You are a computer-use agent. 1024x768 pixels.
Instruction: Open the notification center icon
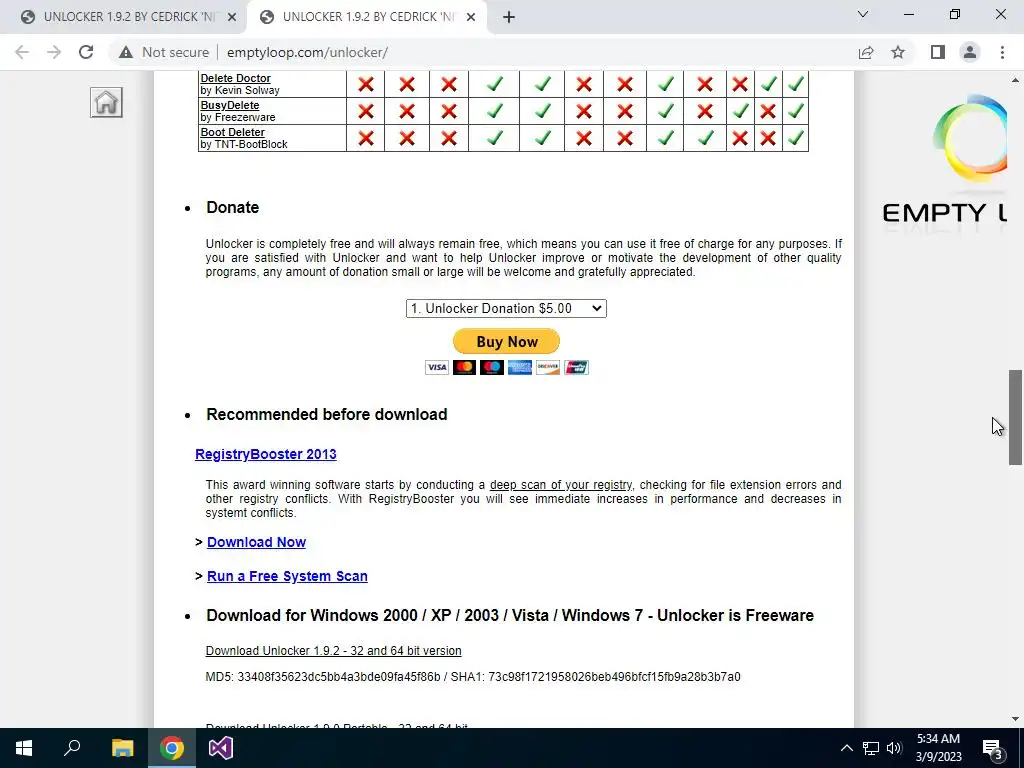(x=993, y=748)
